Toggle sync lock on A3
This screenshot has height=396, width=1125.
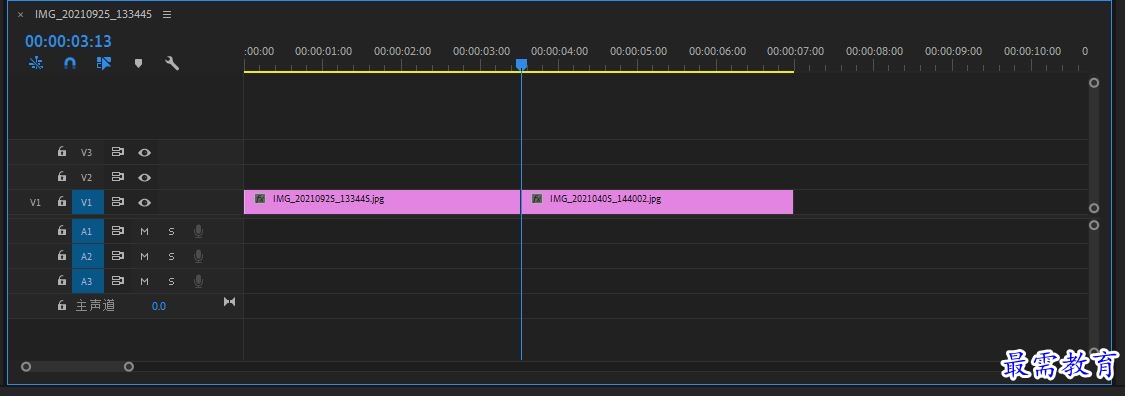click(118, 280)
